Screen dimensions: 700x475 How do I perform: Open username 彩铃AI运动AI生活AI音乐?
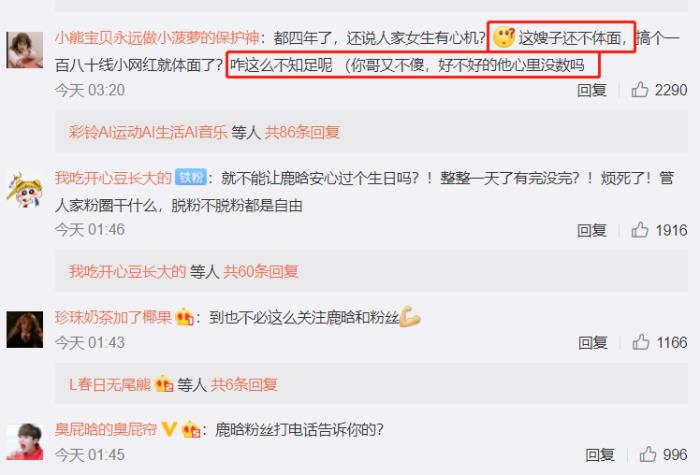pyautogui.click(x=148, y=132)
